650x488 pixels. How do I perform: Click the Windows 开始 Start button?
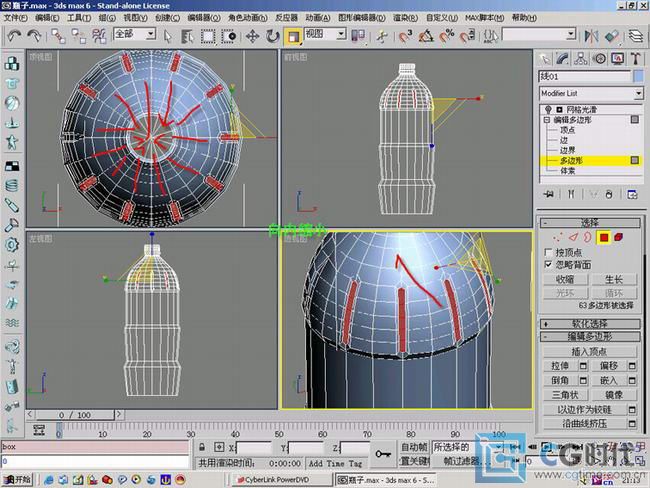(x=17, y=480)
